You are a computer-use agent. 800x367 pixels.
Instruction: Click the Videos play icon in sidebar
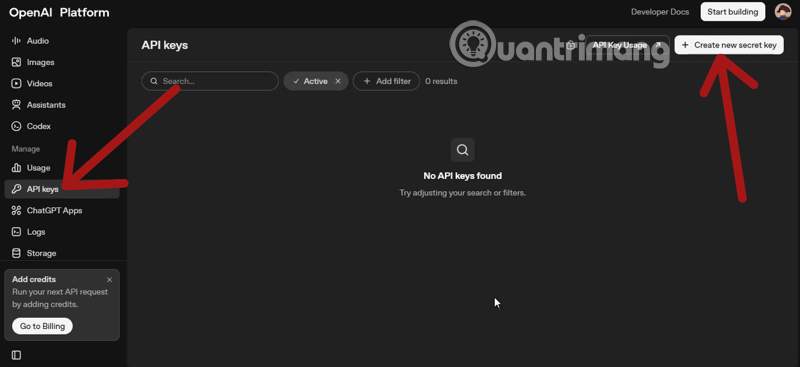16,84
